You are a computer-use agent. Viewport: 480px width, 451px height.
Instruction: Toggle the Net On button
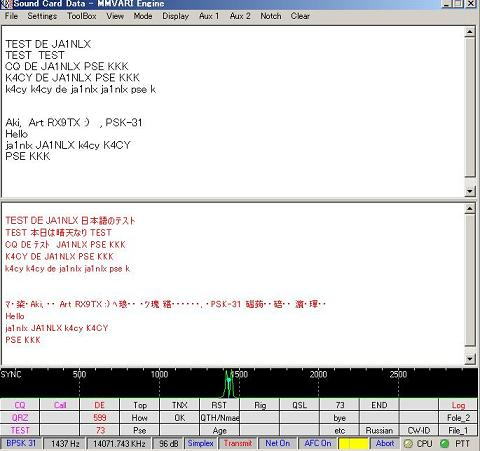tap(277, 444)
